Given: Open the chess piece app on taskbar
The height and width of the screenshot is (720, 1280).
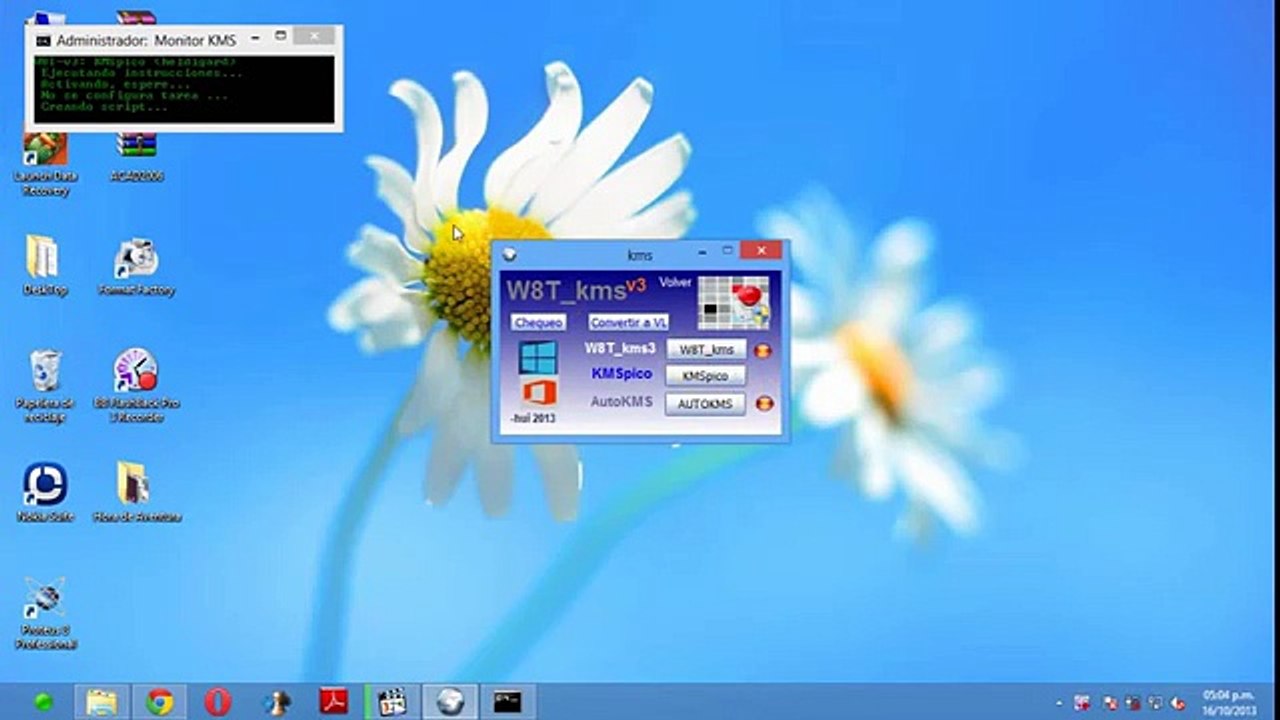Looking at the screenshot, I should [x=275, y=702].
